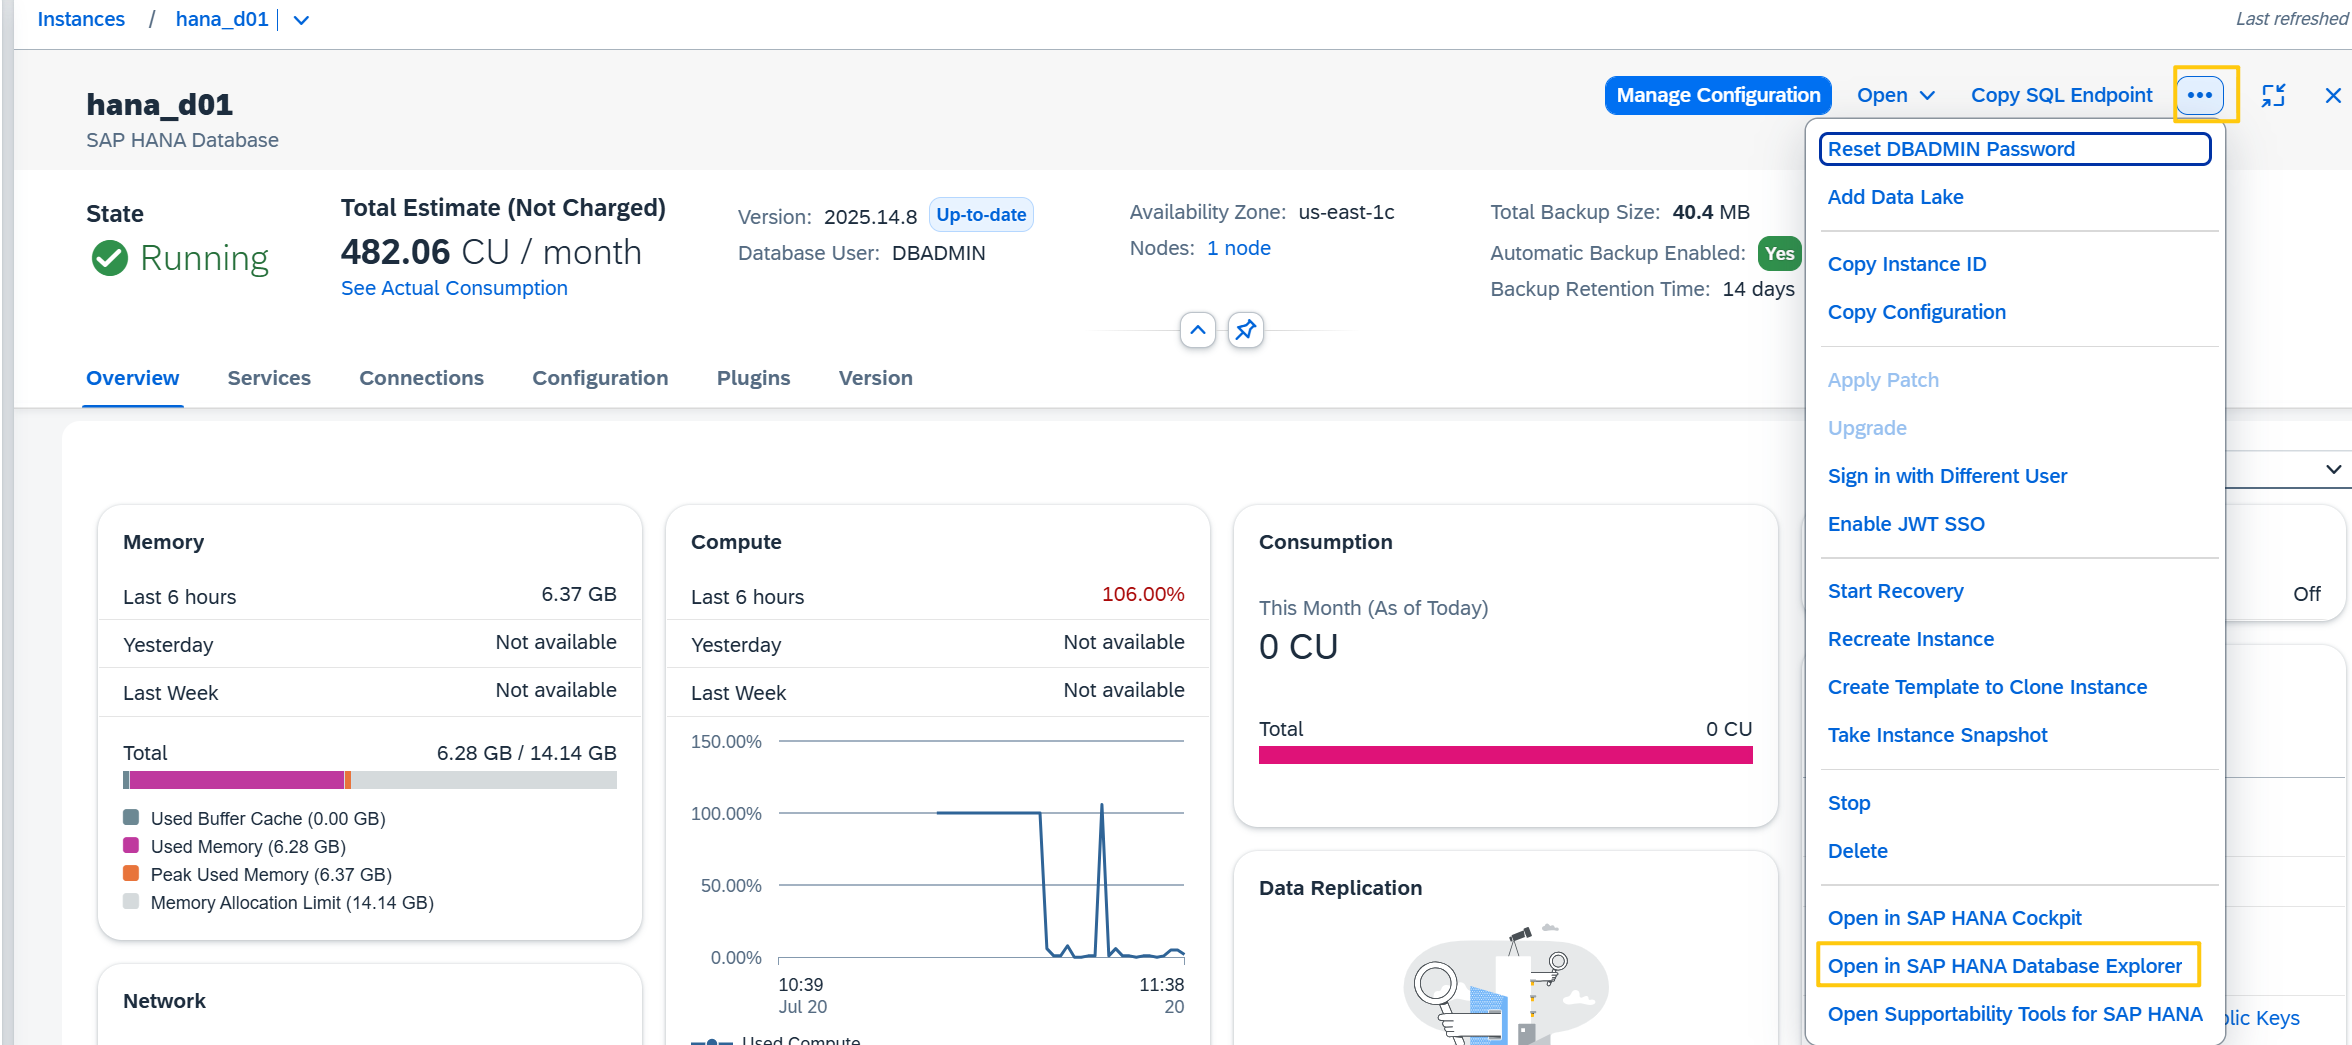Click the Upgrade menu entry
This screenshot has height=1045, width=2352.
pos(1867,428)
